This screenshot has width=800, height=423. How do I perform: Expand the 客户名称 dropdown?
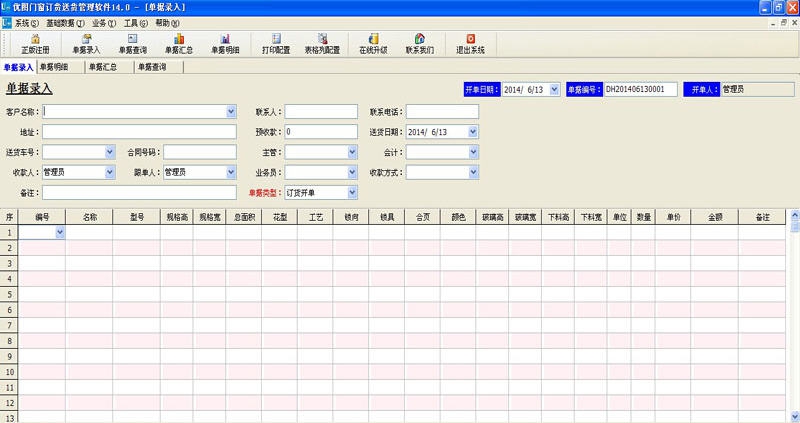(x=231, y=111)
